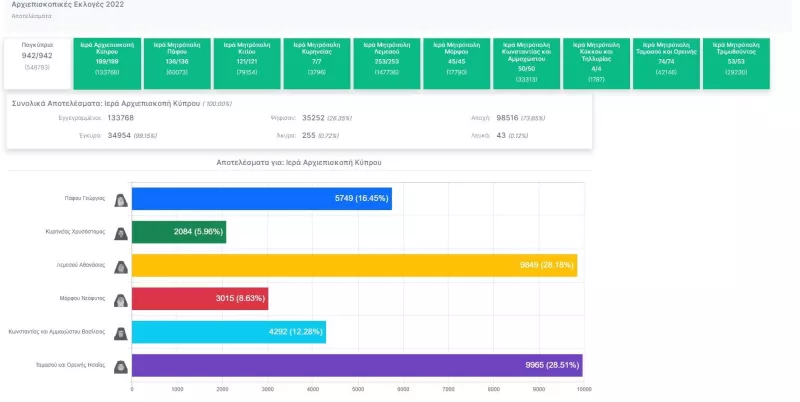
Task: Click the blue bar showing 5749 votes
Action: click(261, 199)
